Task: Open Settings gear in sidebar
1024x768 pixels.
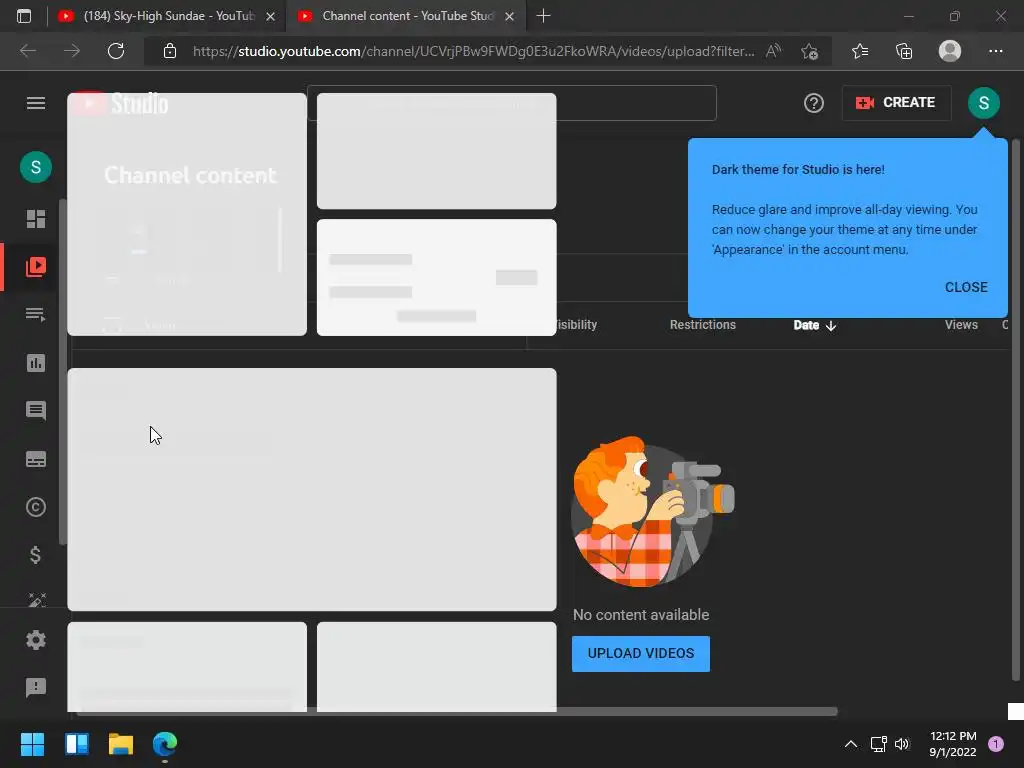Action: pyautogui.click(x=36, y=640)
